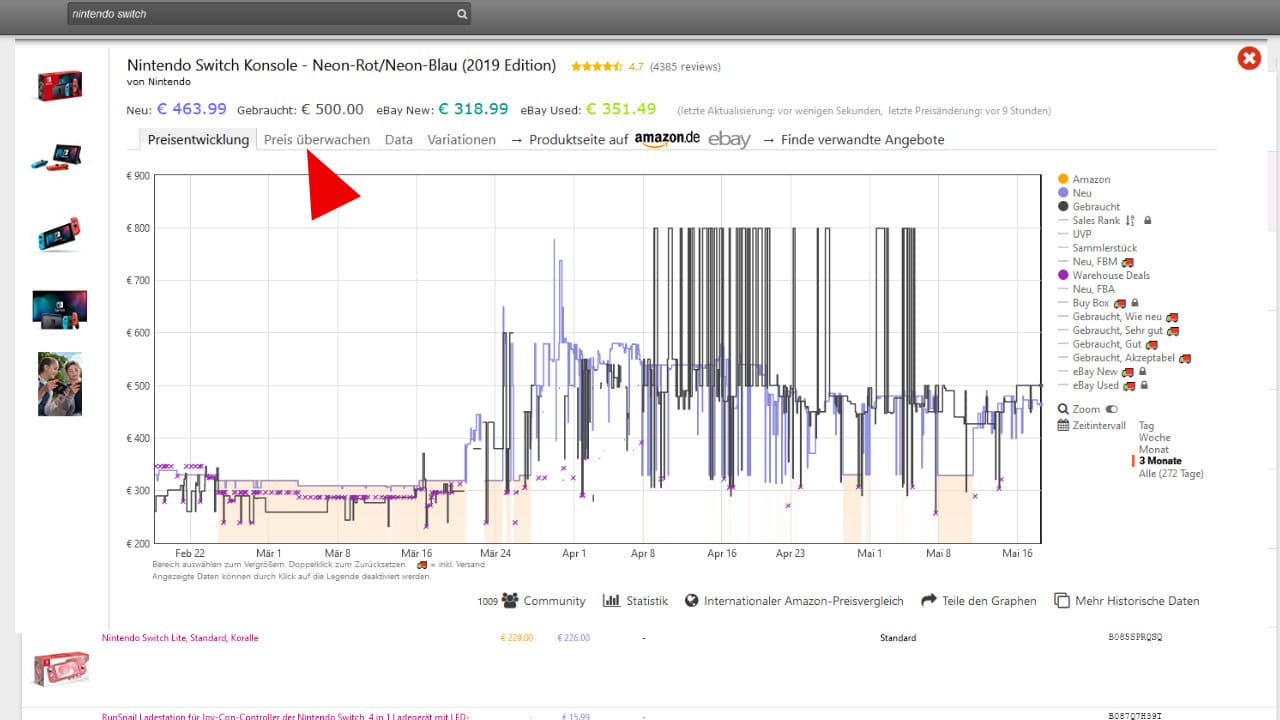Click the Zeitintervall calendar icon
The height and width of the screenshot is (720, 1280).
(1063, 425)
